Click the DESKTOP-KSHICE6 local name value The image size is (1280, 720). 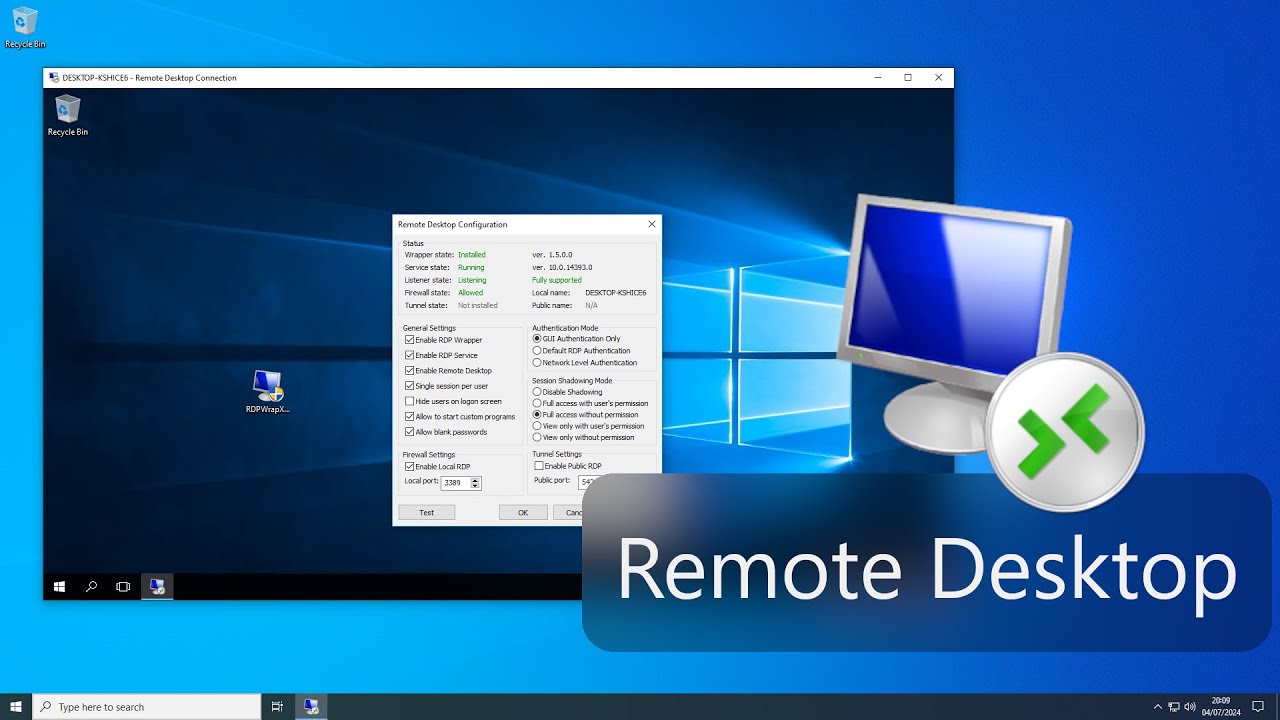(x=615, y=293)
